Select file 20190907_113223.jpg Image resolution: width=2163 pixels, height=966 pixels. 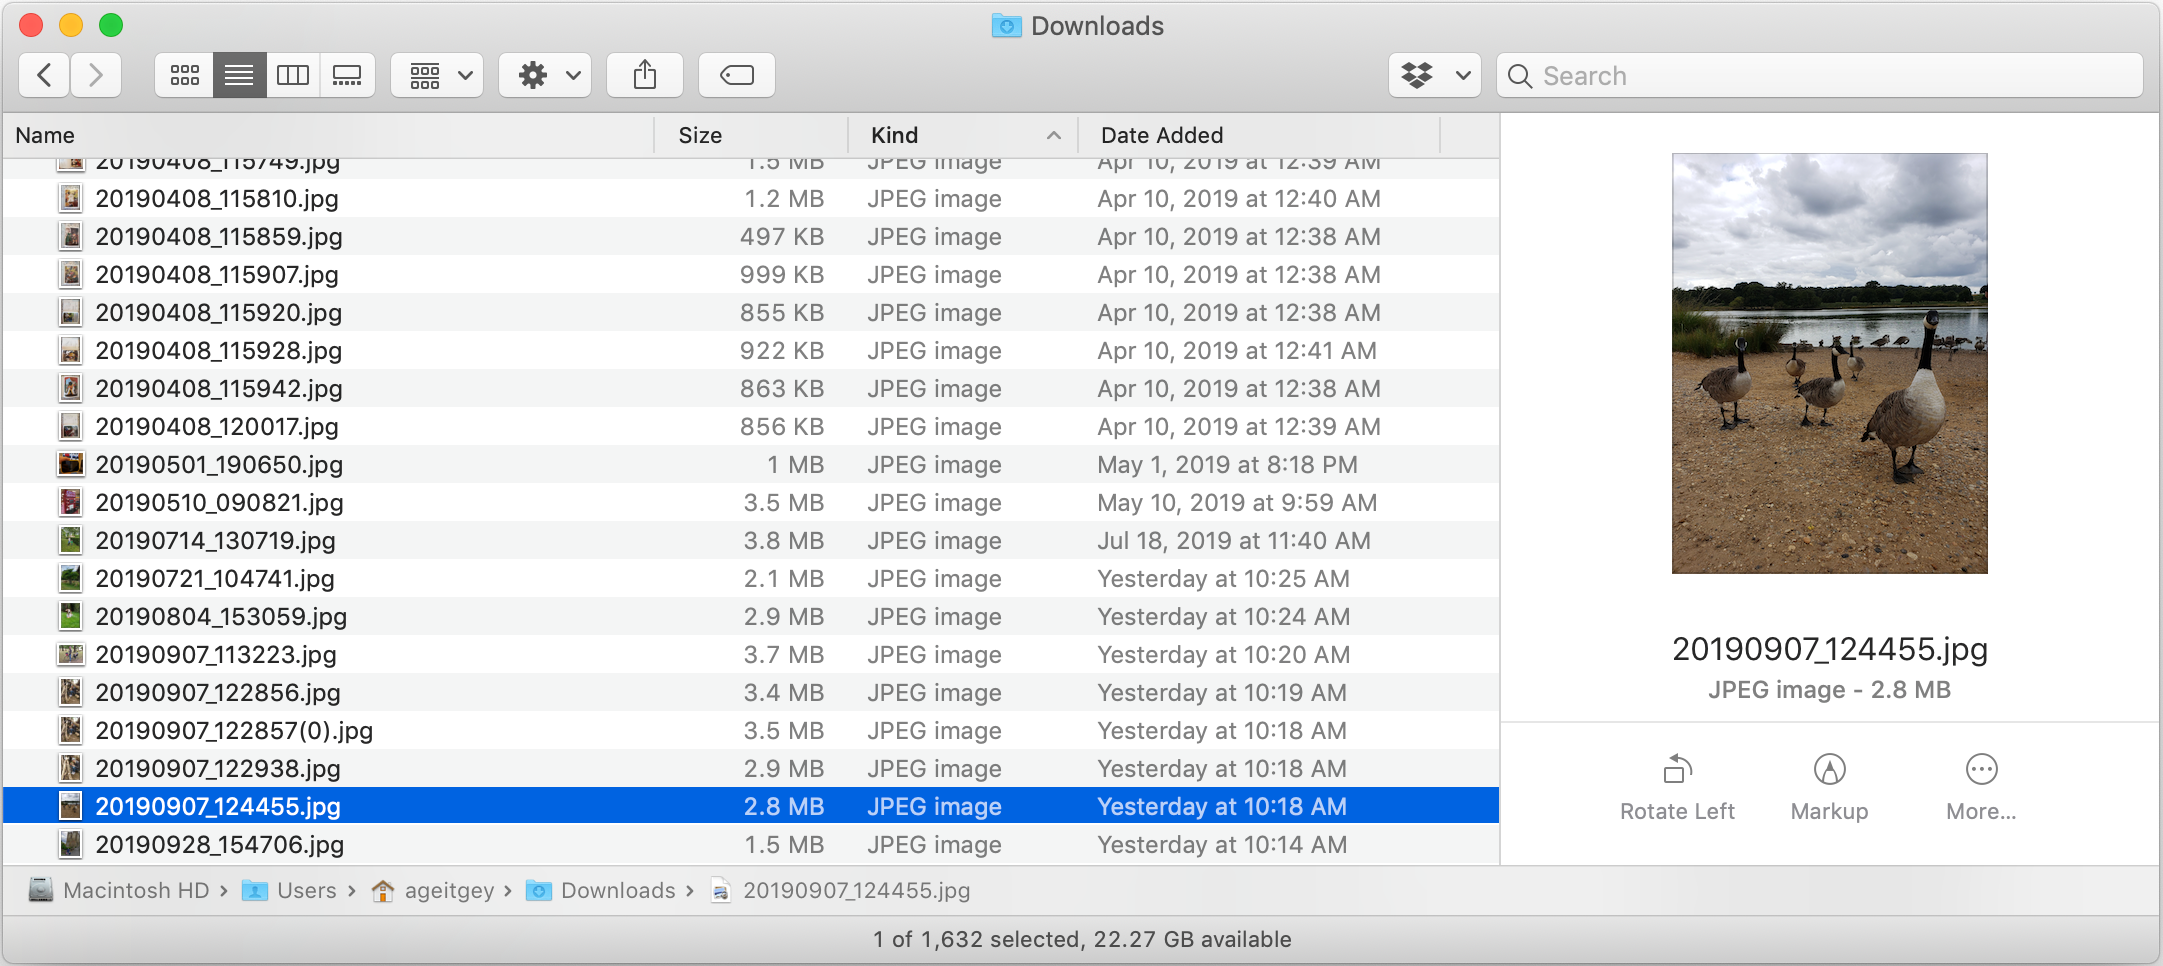(x=750, y=655)
